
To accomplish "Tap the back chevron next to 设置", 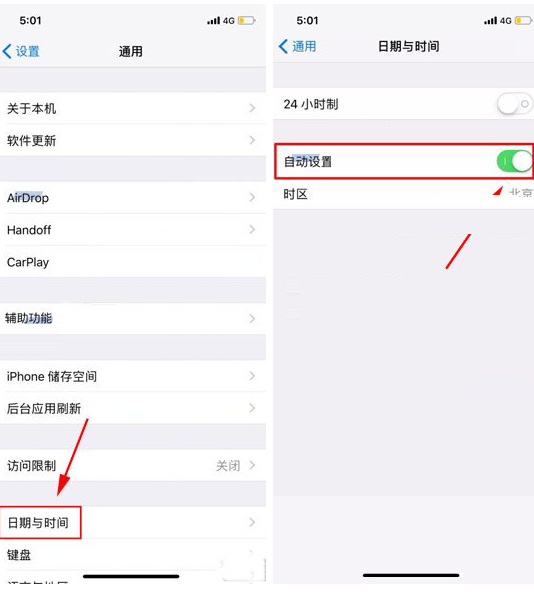I will tap(7, 51).
